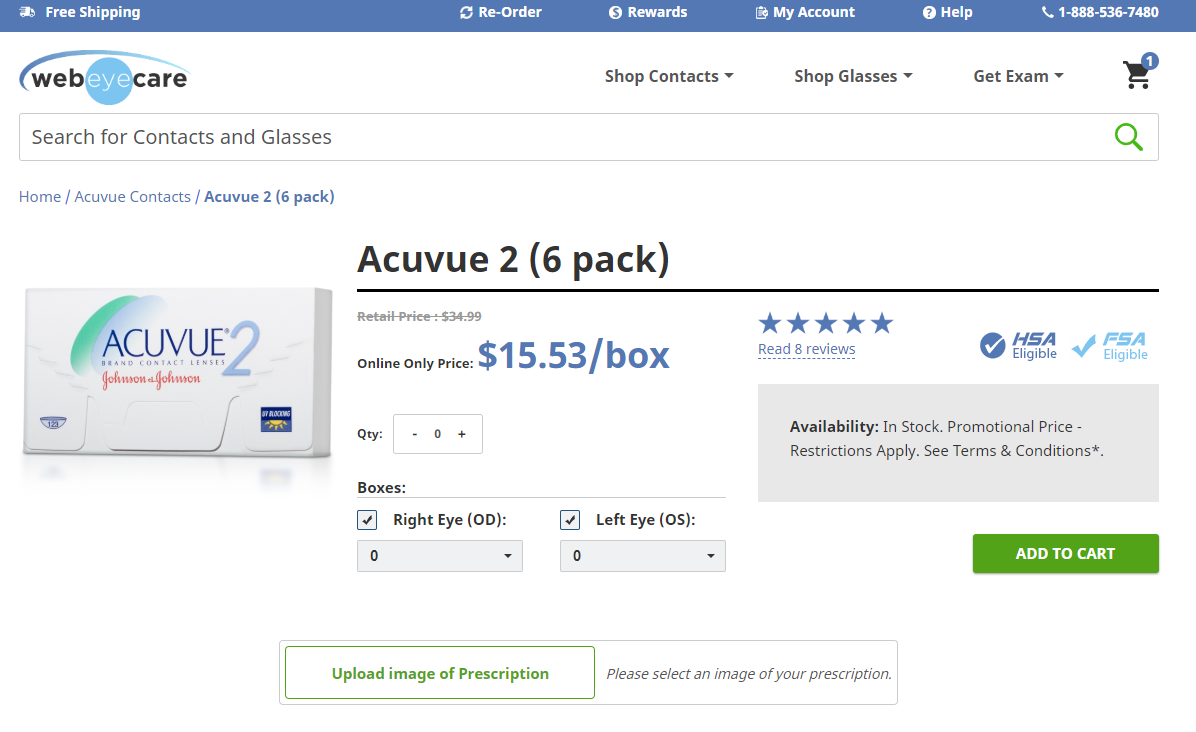This screenshot has height=732, width=1196.
Task: Open the Left Eye boxes dropdown
Action: point(643,556)
